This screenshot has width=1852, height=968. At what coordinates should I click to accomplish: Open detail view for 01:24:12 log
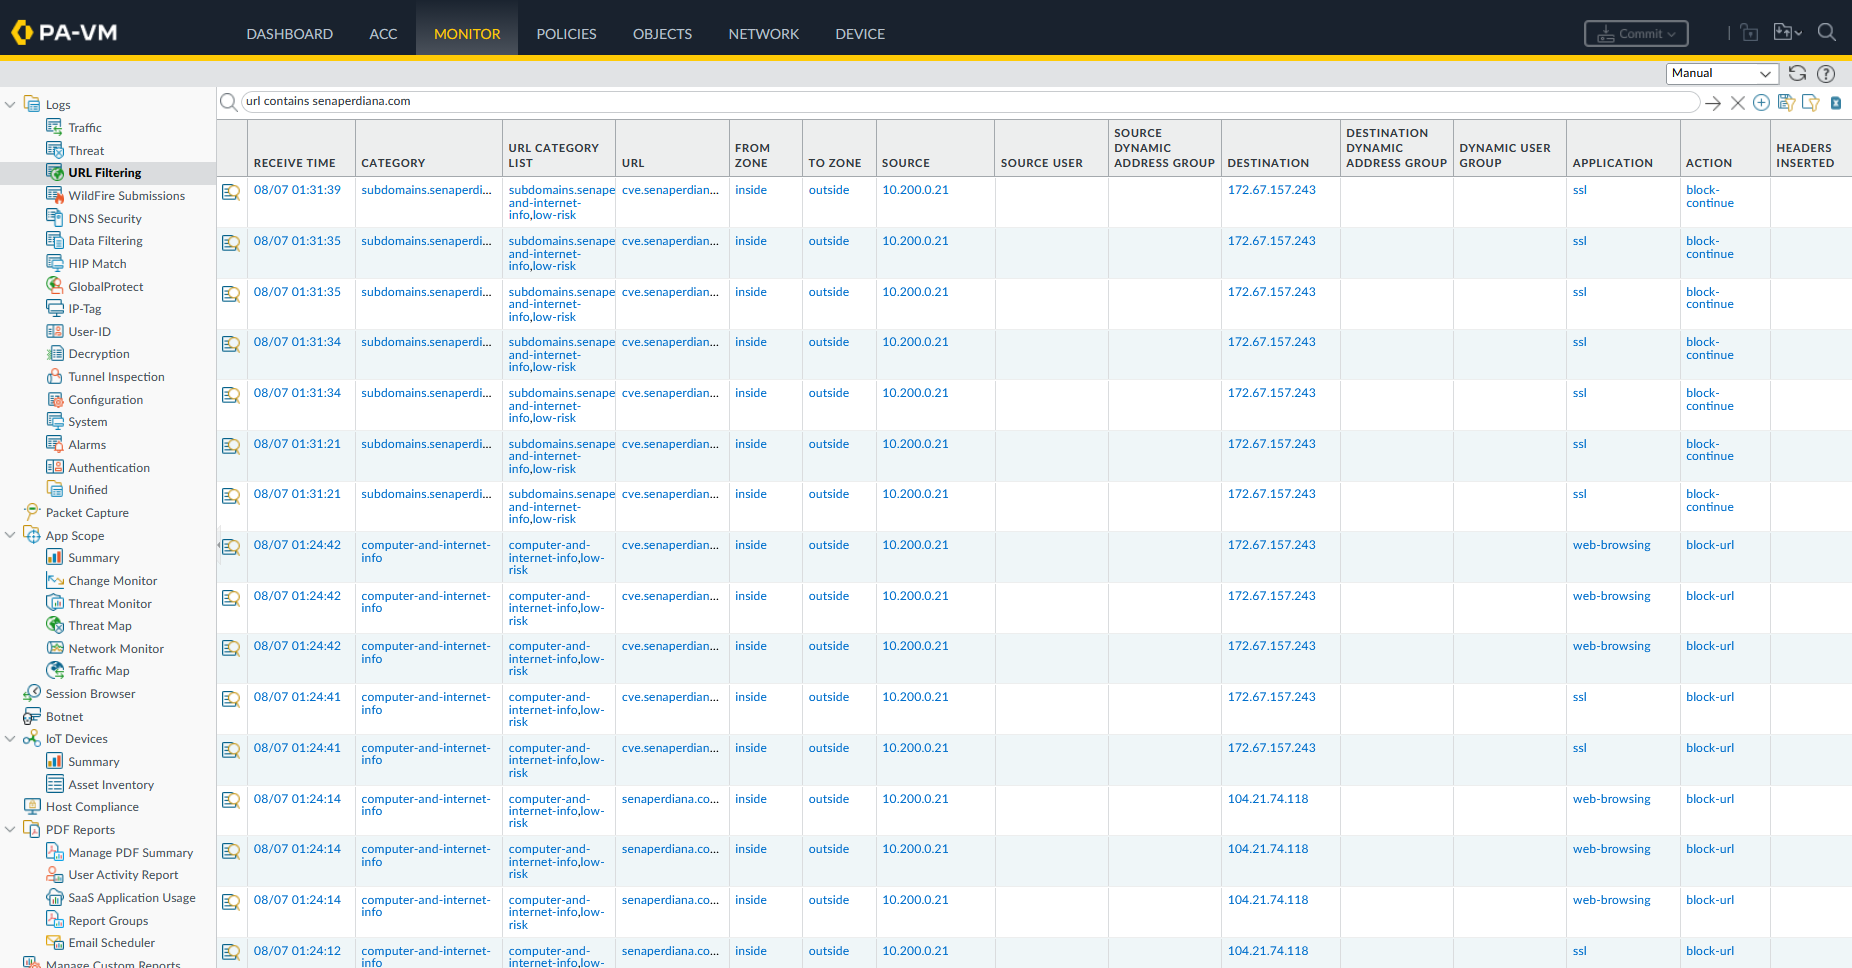point(231,952)
